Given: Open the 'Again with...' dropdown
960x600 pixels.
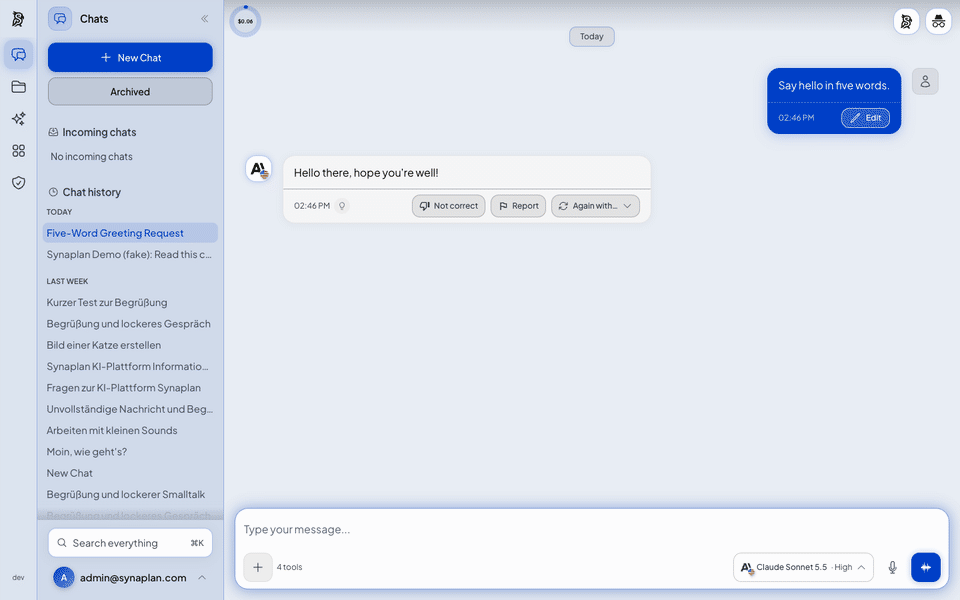Looking at the screenshot, I should [595, 206].
